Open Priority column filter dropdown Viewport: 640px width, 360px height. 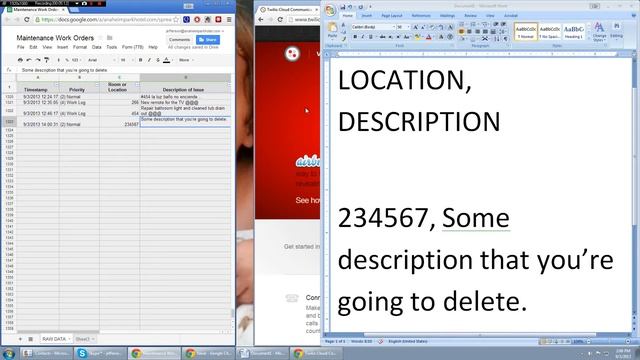pos(97,85)
